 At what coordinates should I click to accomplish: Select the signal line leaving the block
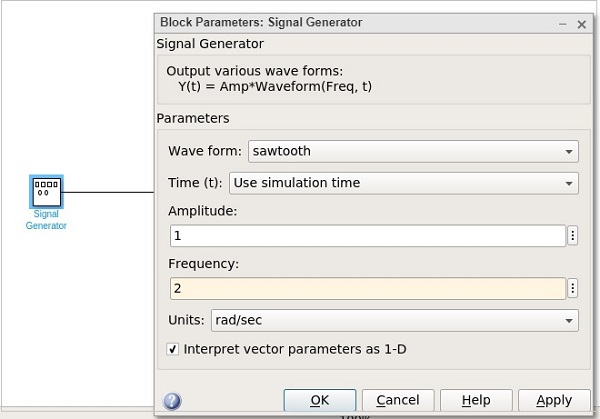[x=108, y=192]
